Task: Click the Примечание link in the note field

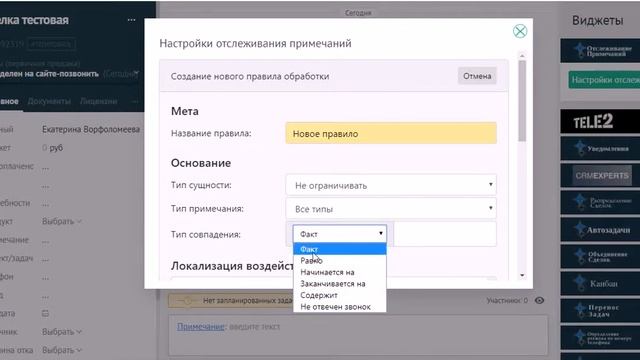Action: click(x=200, y=327)
